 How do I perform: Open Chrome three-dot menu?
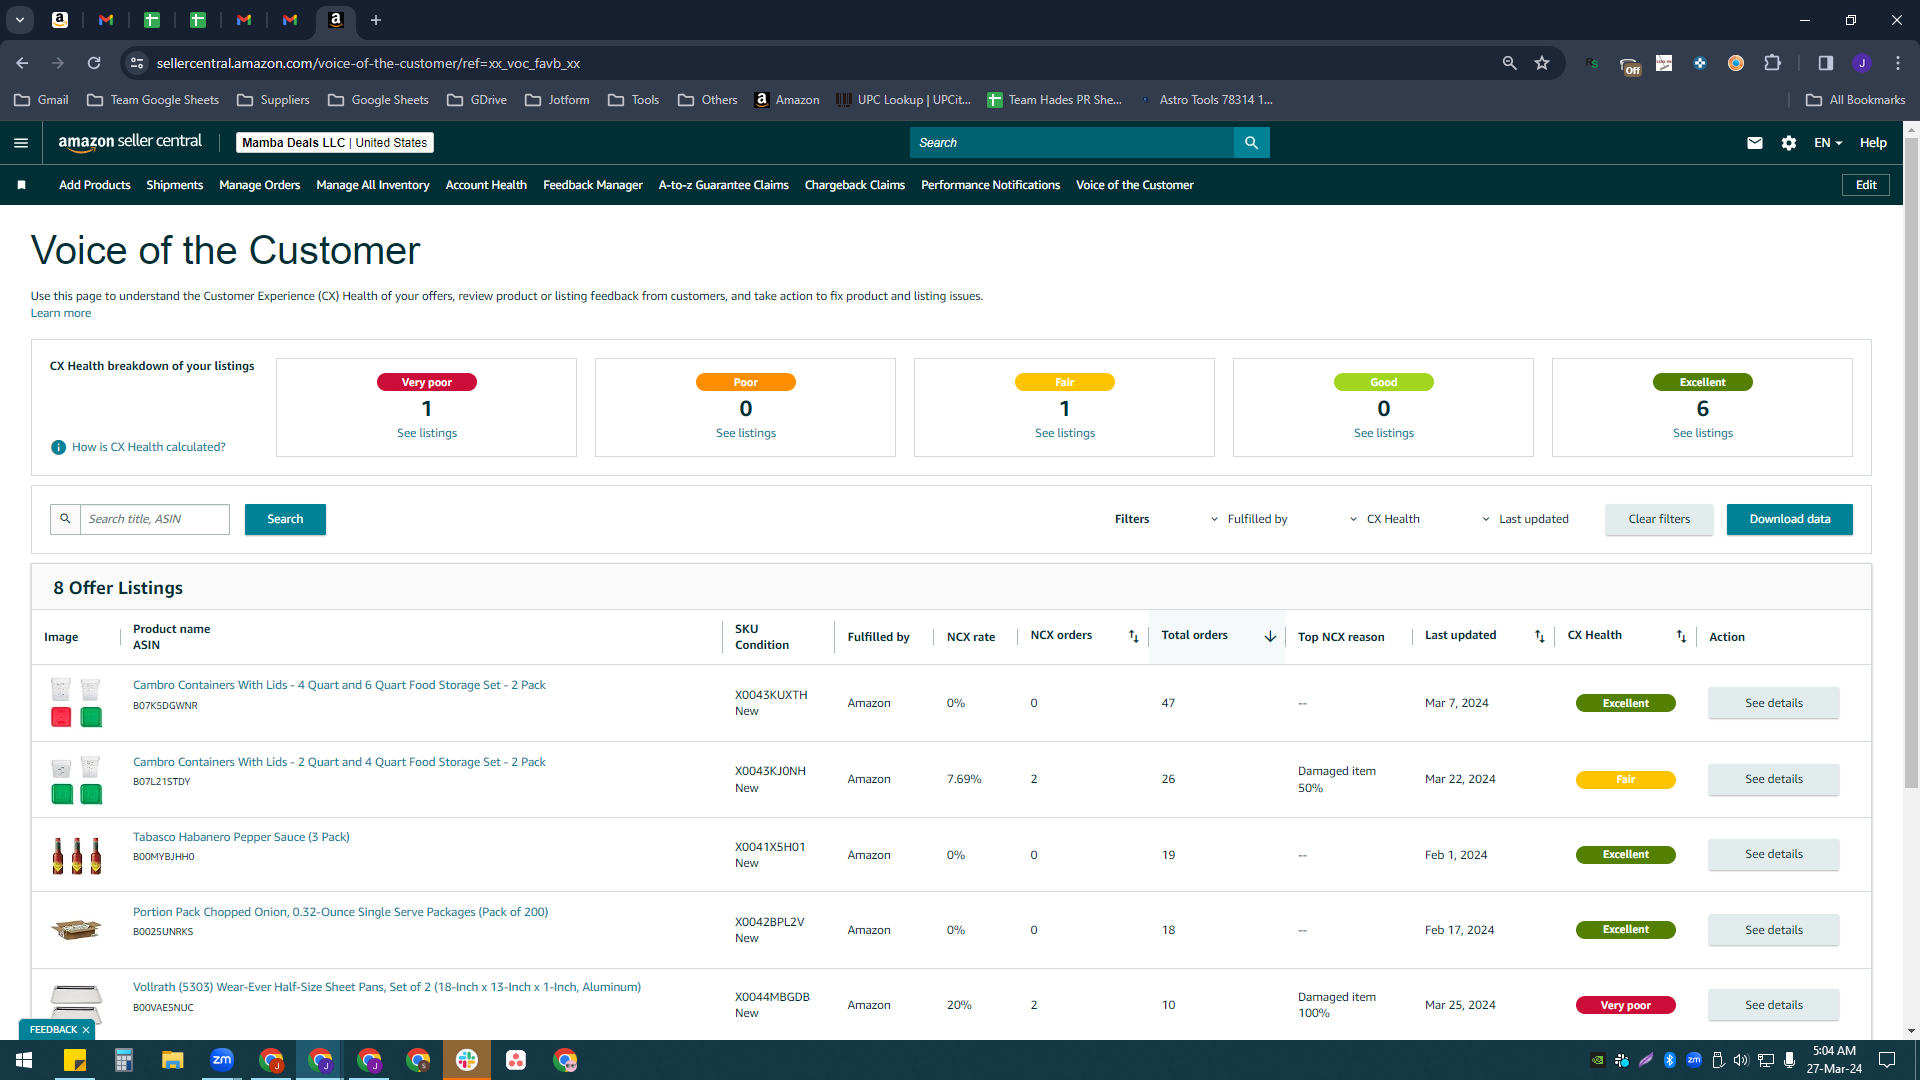tap(1898, 63)
